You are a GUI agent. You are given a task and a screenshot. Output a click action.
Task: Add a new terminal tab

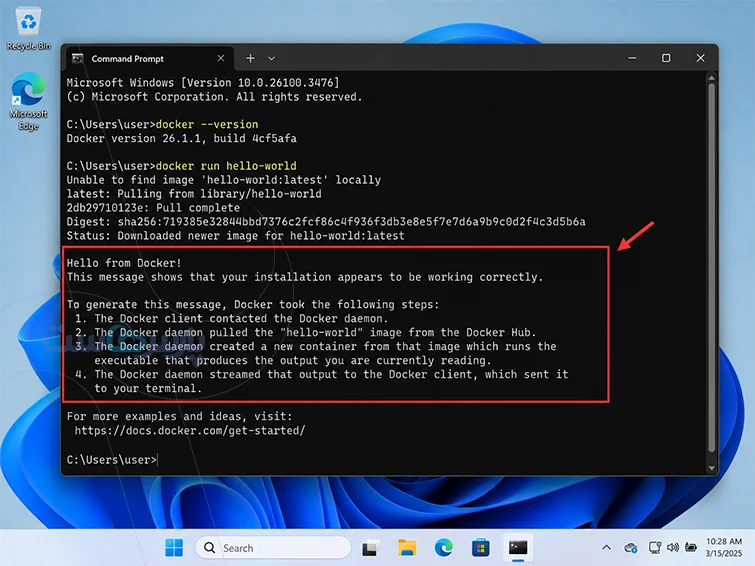250,58
